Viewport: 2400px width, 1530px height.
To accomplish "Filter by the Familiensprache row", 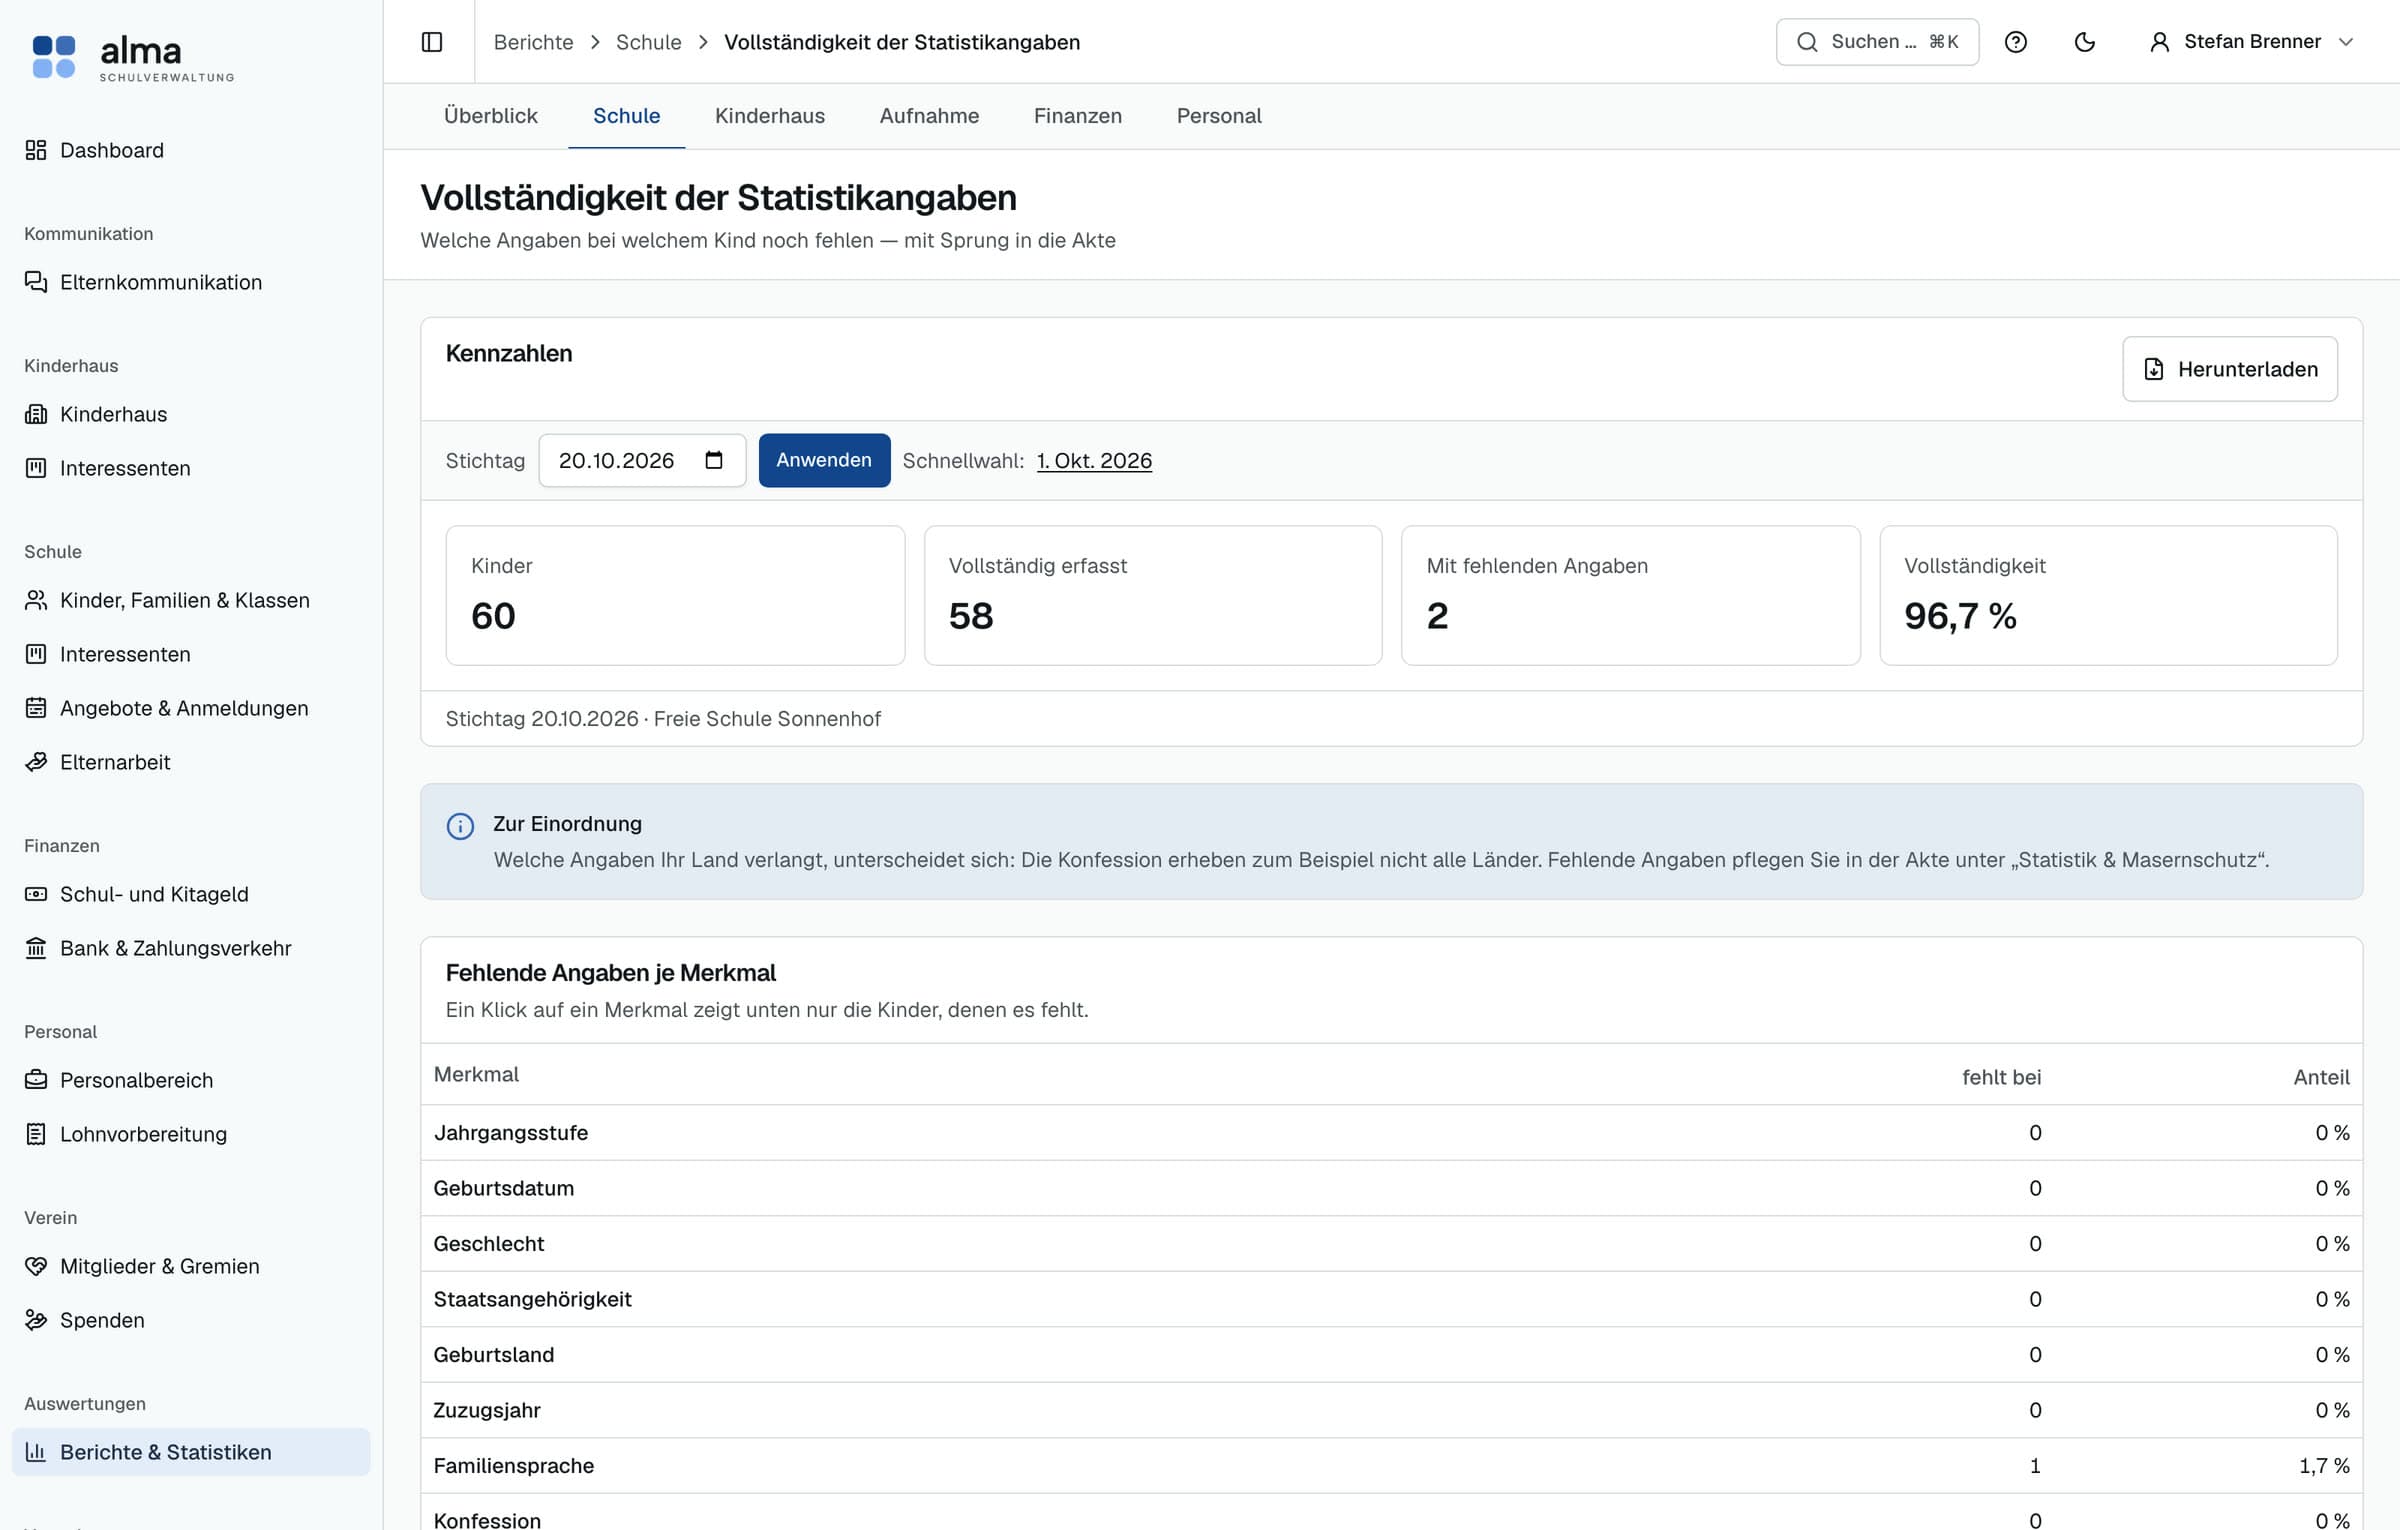I will 1391,1465.
